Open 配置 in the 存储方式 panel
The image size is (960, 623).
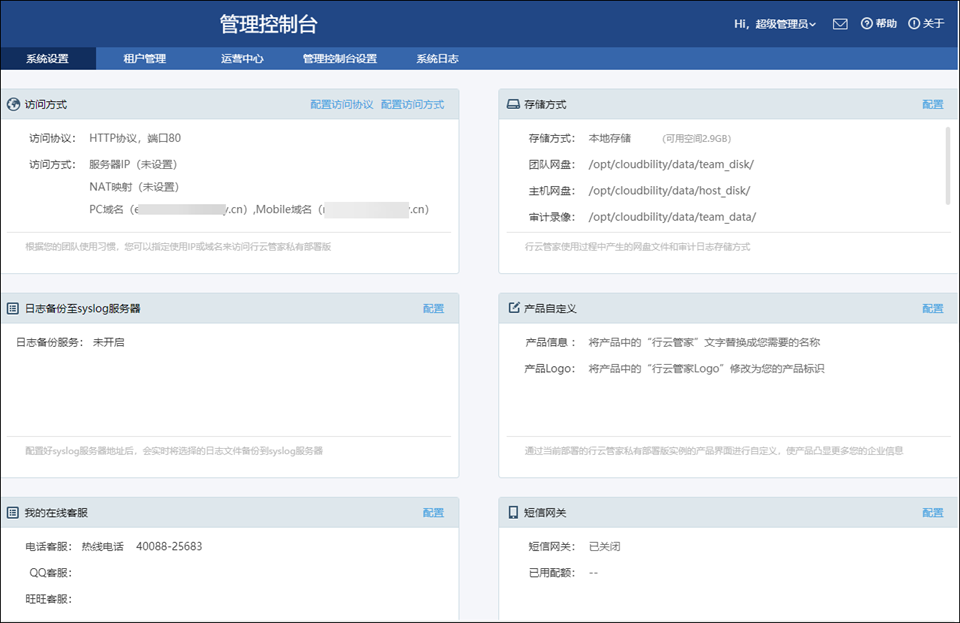coord(931,103)
